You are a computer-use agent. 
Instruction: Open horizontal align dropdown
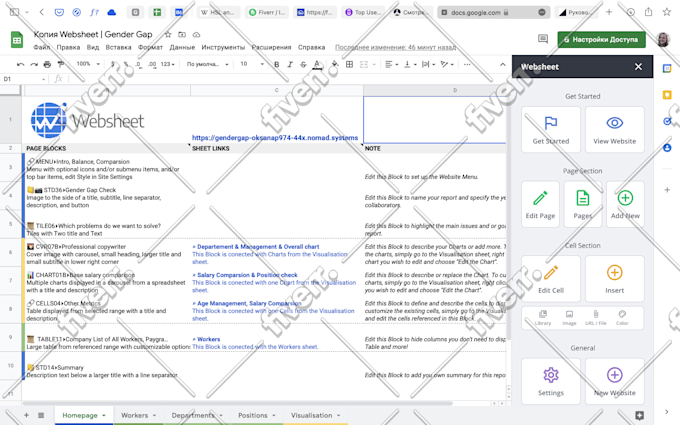pyautogui.click(x=391, y=64)
